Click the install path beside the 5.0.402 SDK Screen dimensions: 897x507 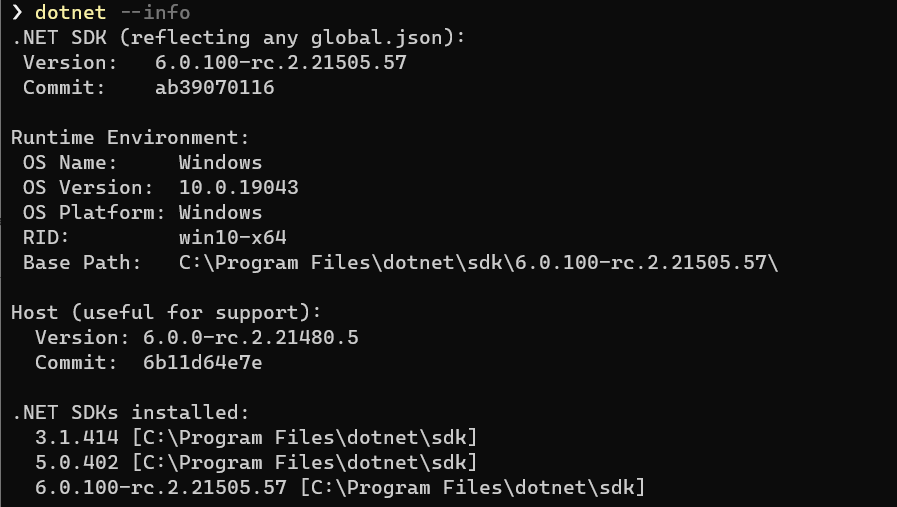[304, 463]
